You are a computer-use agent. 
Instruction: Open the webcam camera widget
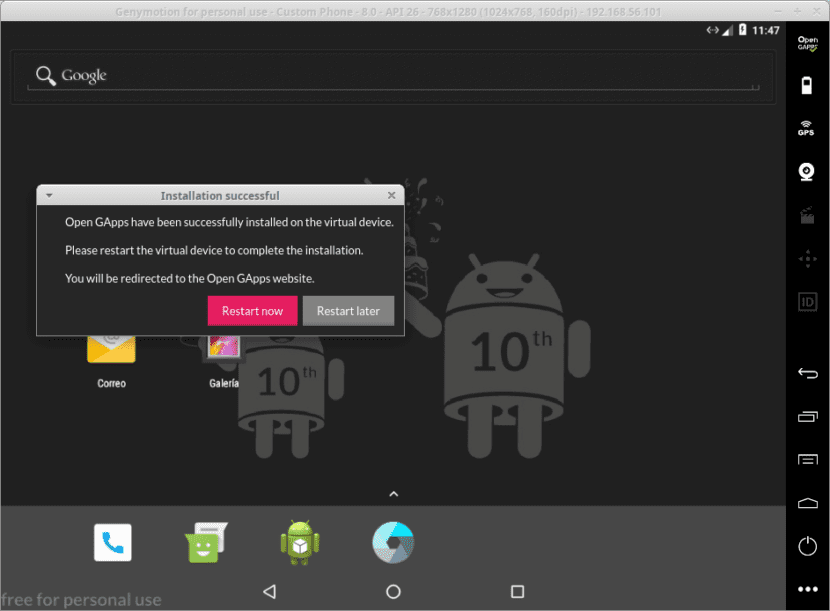(806, 172)
